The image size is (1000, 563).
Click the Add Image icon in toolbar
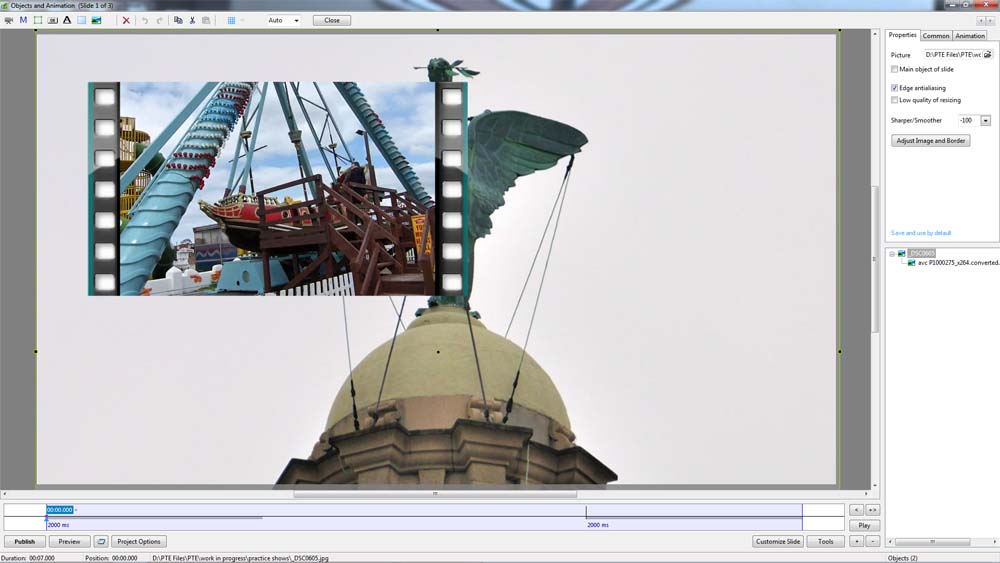[x=96, y=20]
